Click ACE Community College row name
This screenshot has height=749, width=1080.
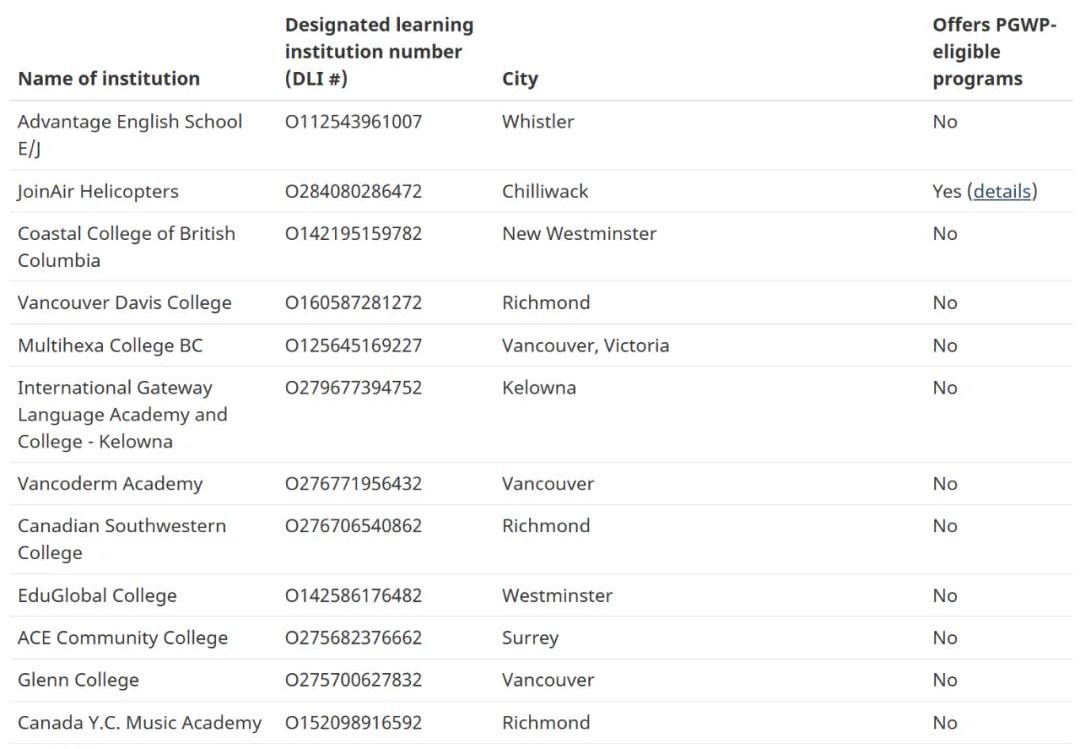pyautogui.click(x=123, y=637)
